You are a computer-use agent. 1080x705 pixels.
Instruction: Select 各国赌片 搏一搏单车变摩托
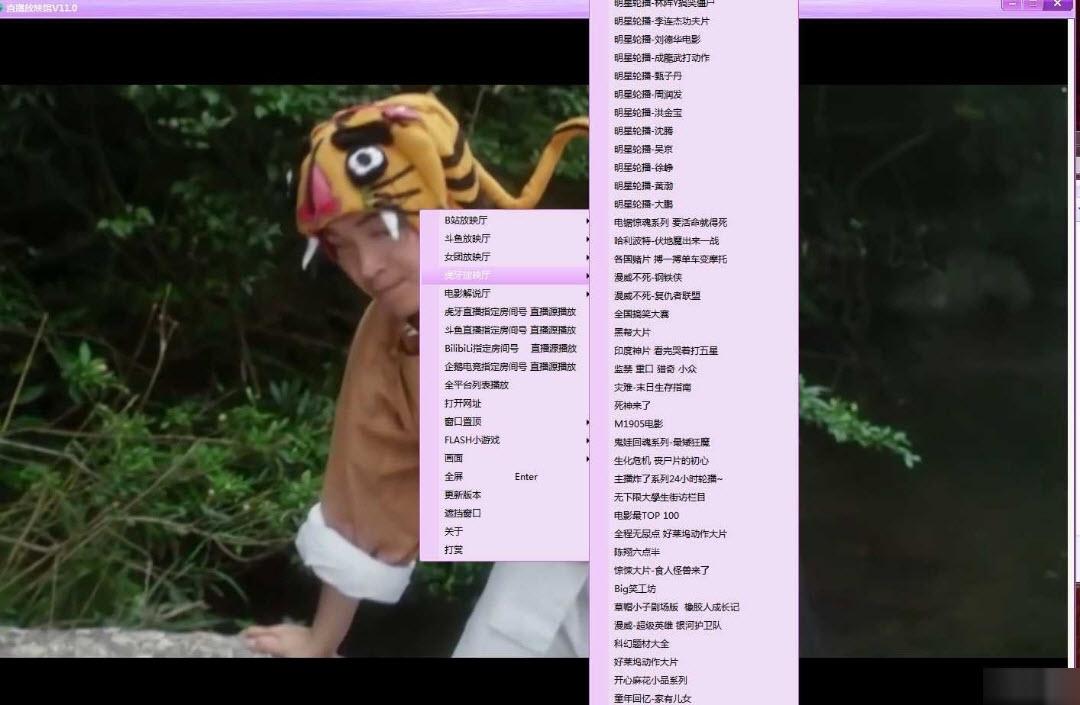click(x=694, y=260)
